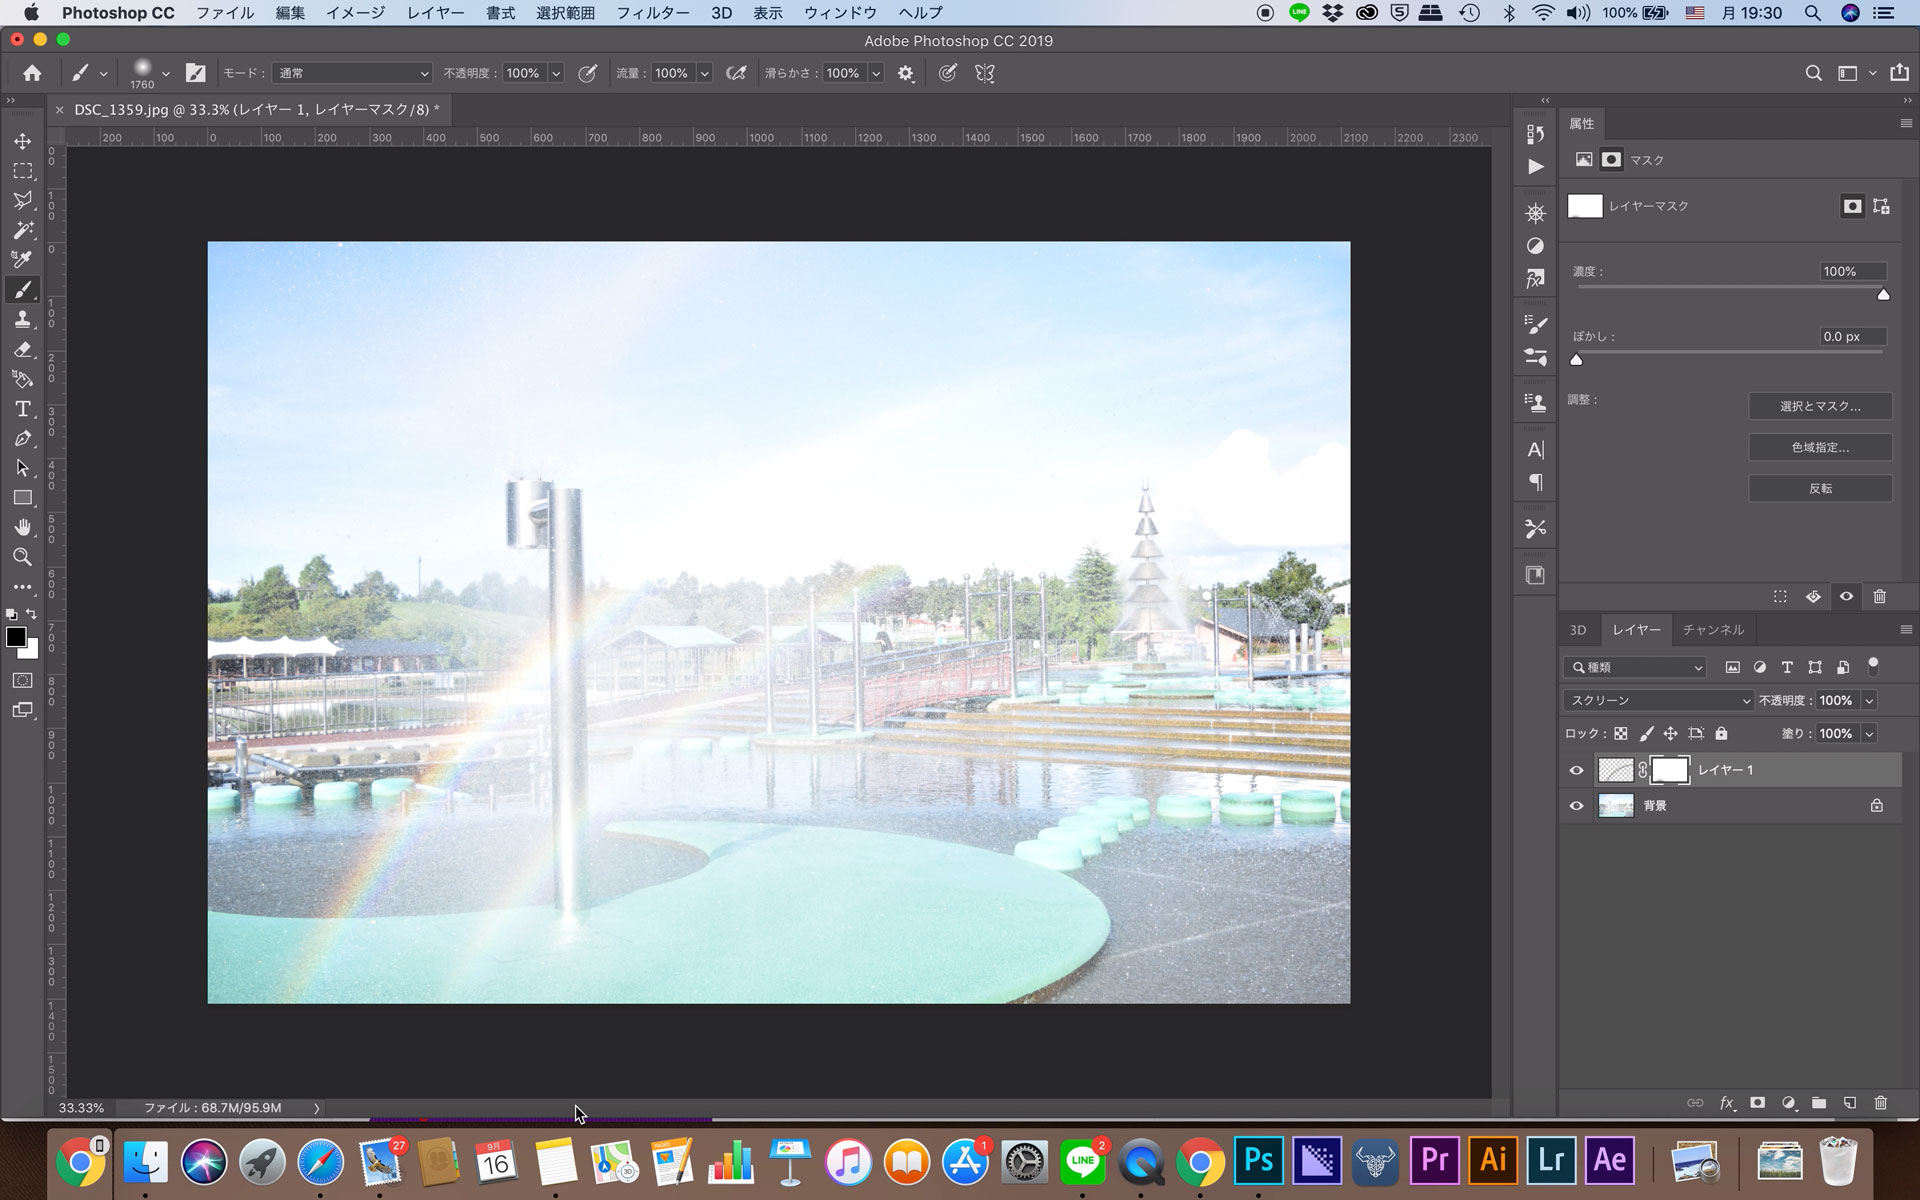Screen dimensions: 1920x1200
Task: Select the Move tool
Action: (22, 140)
